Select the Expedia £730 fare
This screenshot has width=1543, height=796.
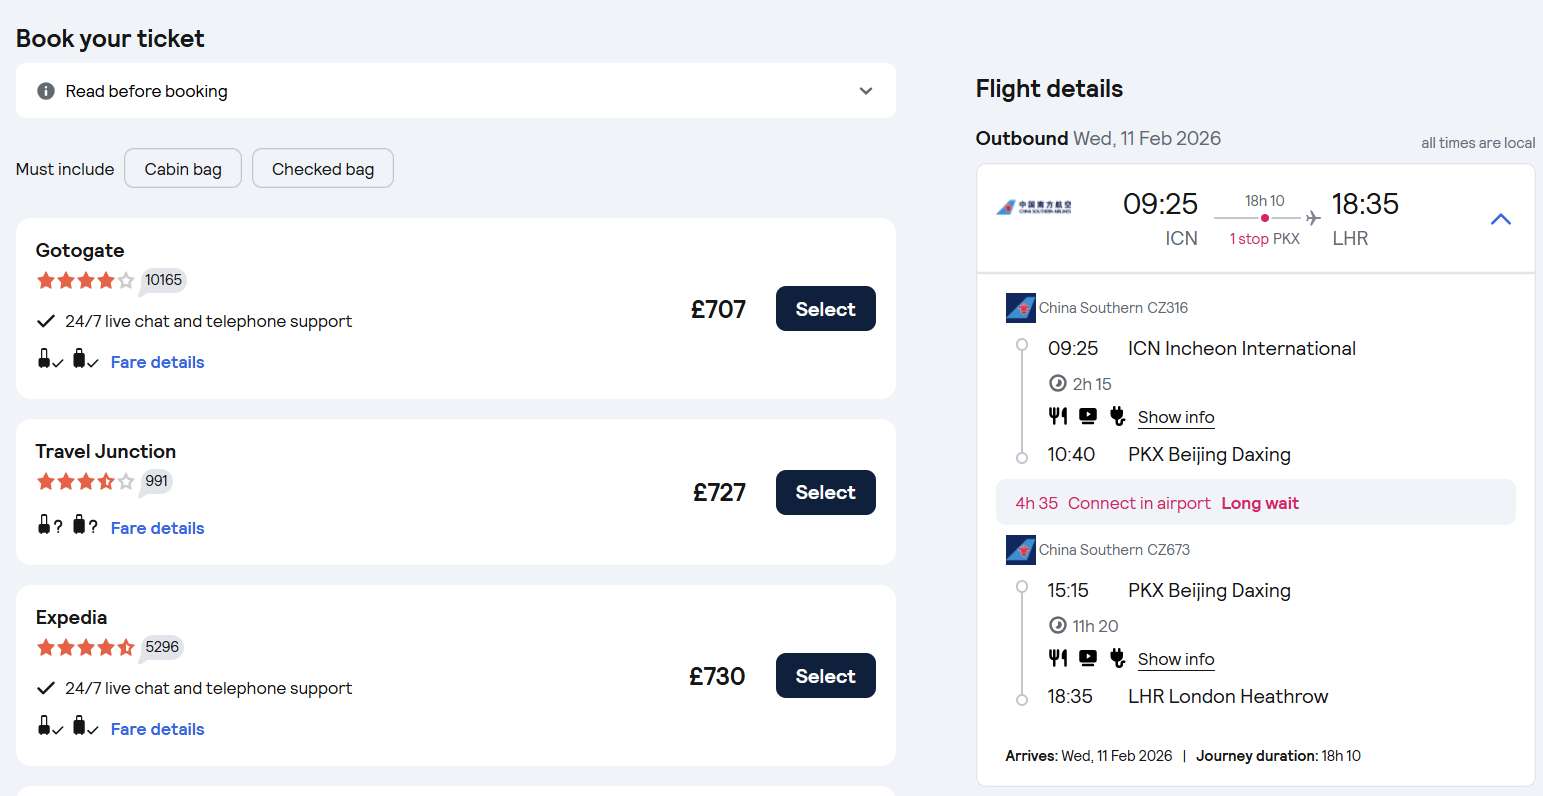tap(825, 676)
